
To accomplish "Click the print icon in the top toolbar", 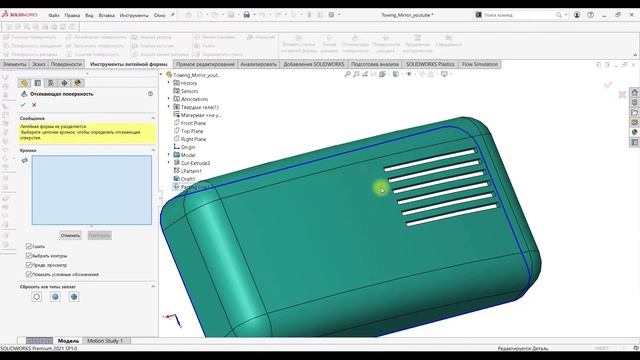I will (x=247, y=15).
